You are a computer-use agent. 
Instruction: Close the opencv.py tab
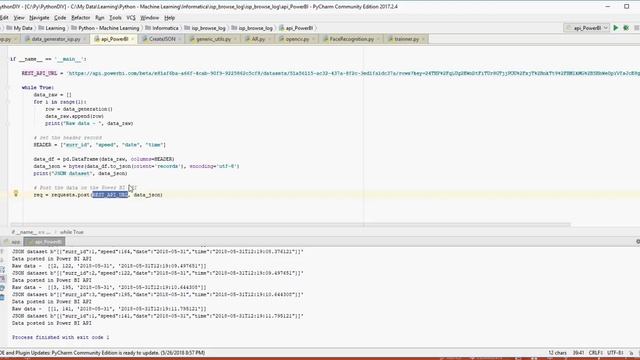click(x=313, y=39)
